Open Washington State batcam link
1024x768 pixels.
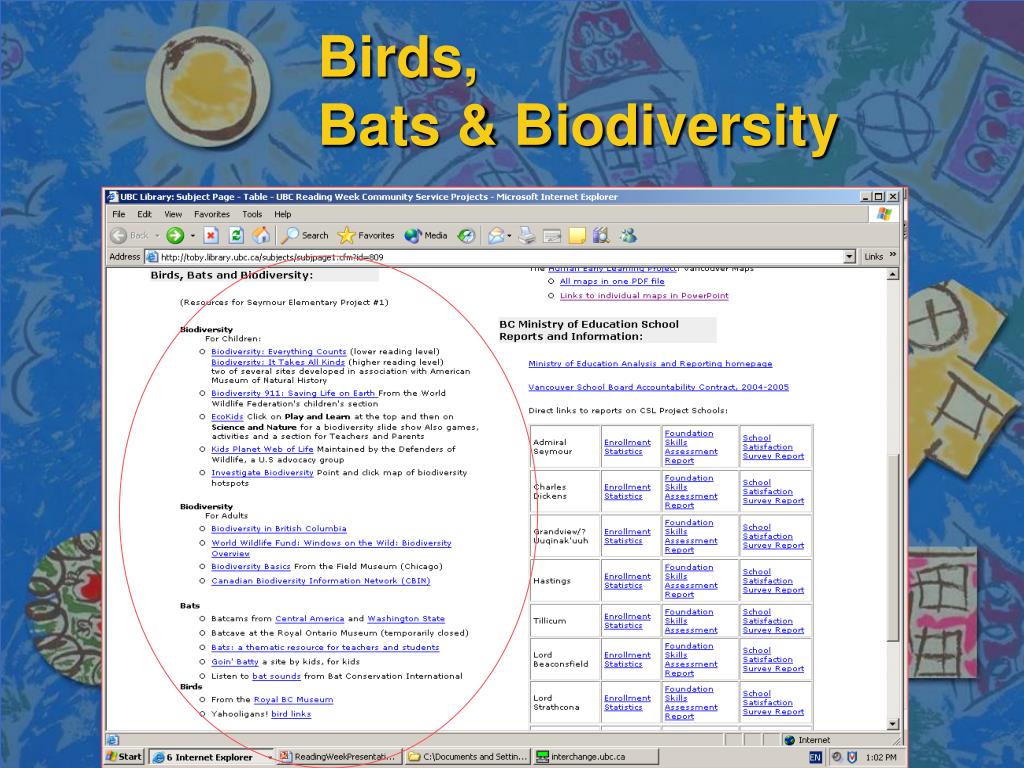point(406,619)
